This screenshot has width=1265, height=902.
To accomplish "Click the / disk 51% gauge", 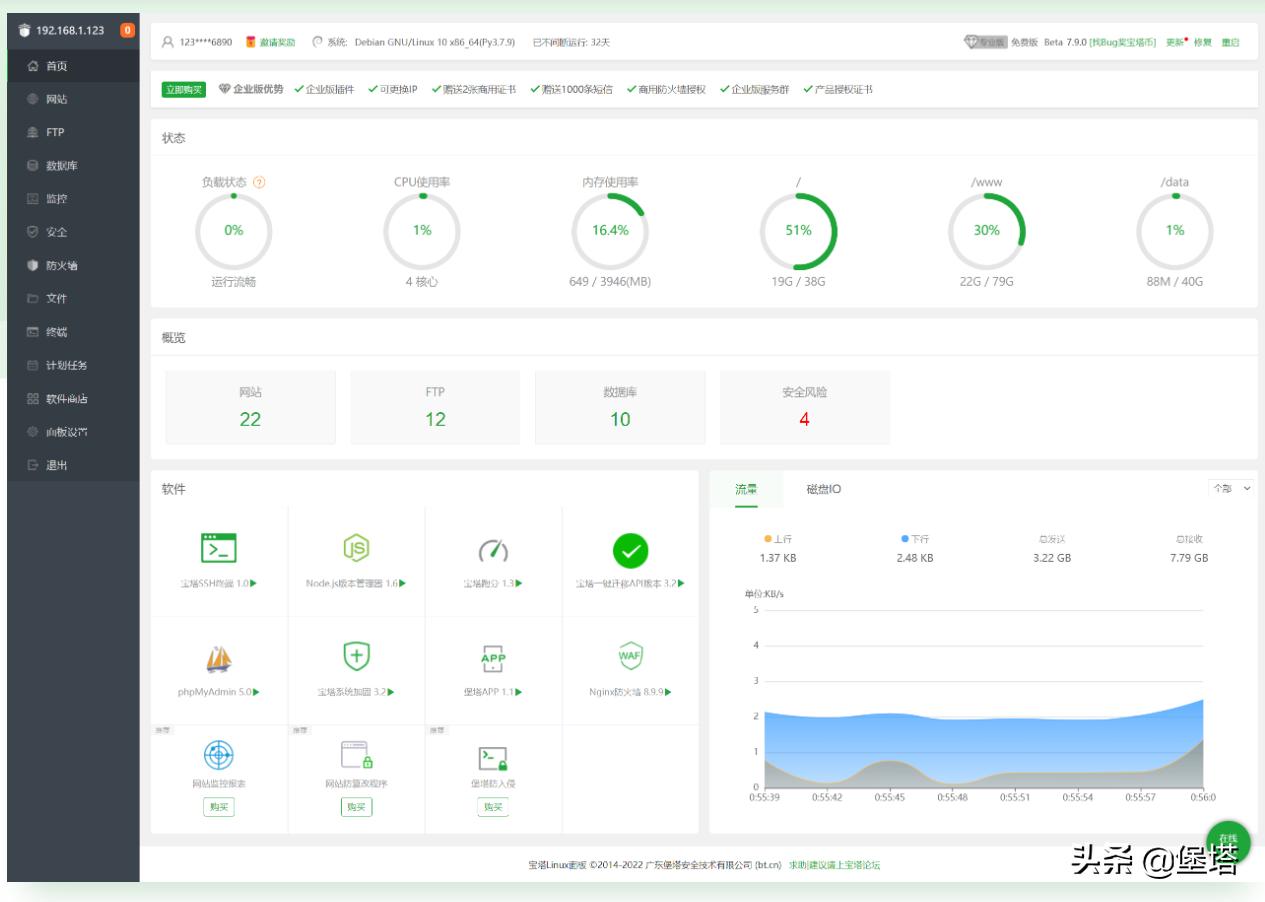I will (x=798, y=230).
